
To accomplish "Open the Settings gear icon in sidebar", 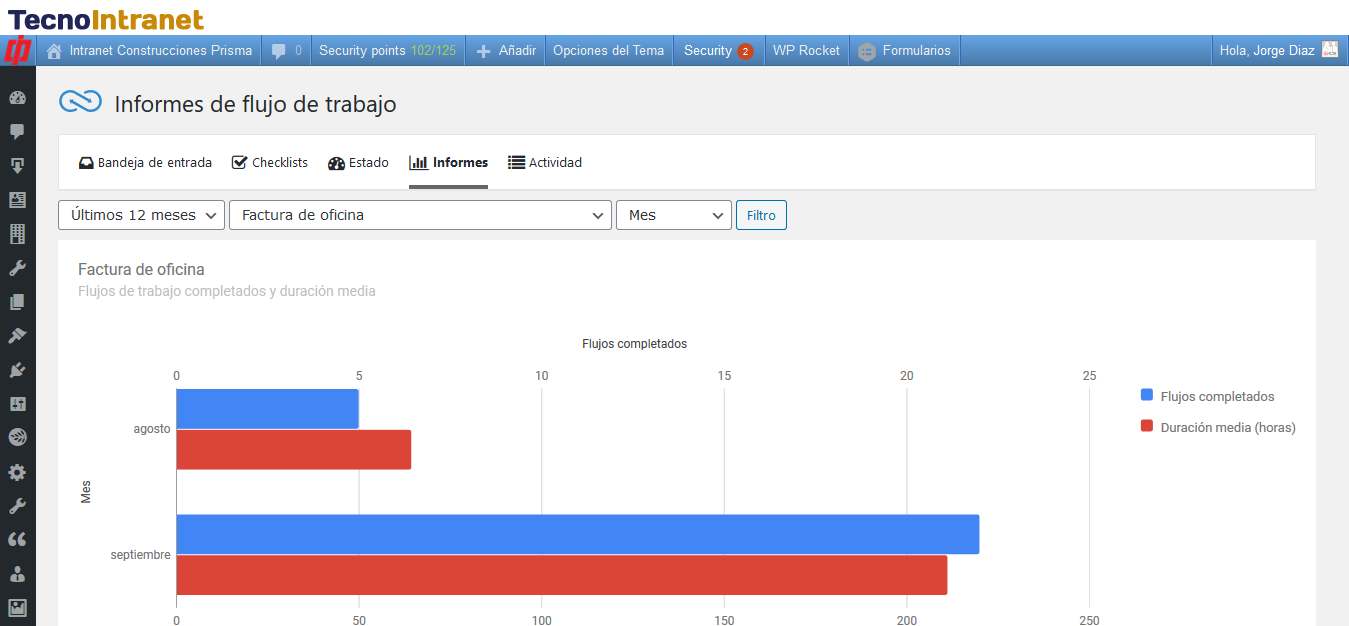I will point(17,472).
